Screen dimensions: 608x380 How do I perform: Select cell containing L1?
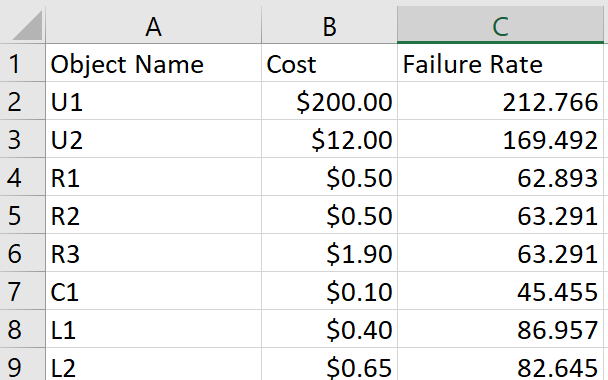click(154, 329)
